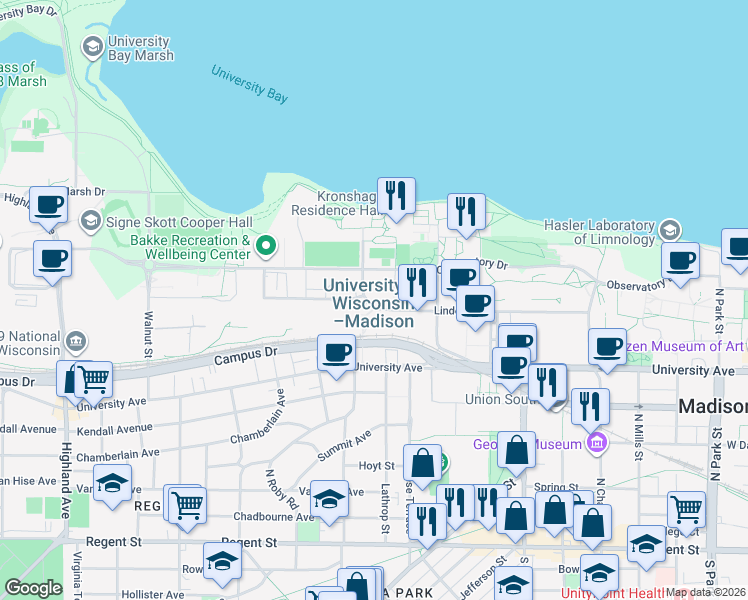
Task: Click the Chadbourne Ave street label
Action: [x=274, y=517]
